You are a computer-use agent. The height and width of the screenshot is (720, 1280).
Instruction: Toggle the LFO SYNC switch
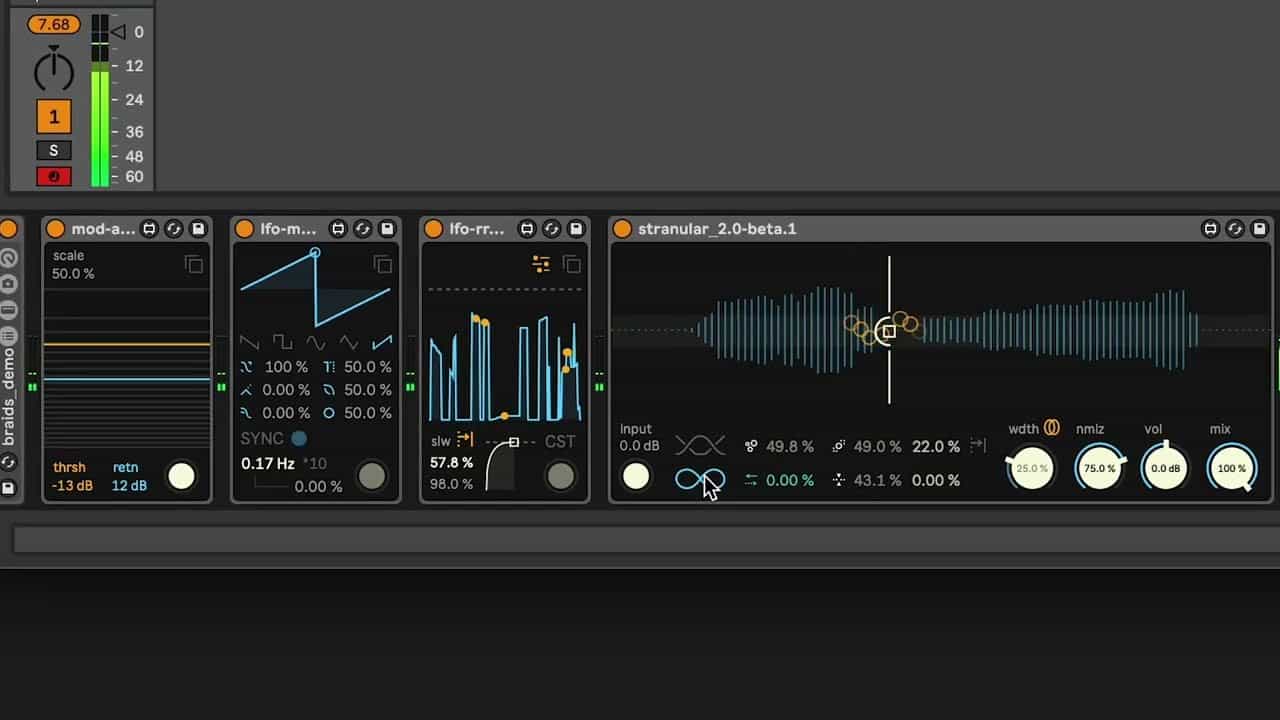298,439
